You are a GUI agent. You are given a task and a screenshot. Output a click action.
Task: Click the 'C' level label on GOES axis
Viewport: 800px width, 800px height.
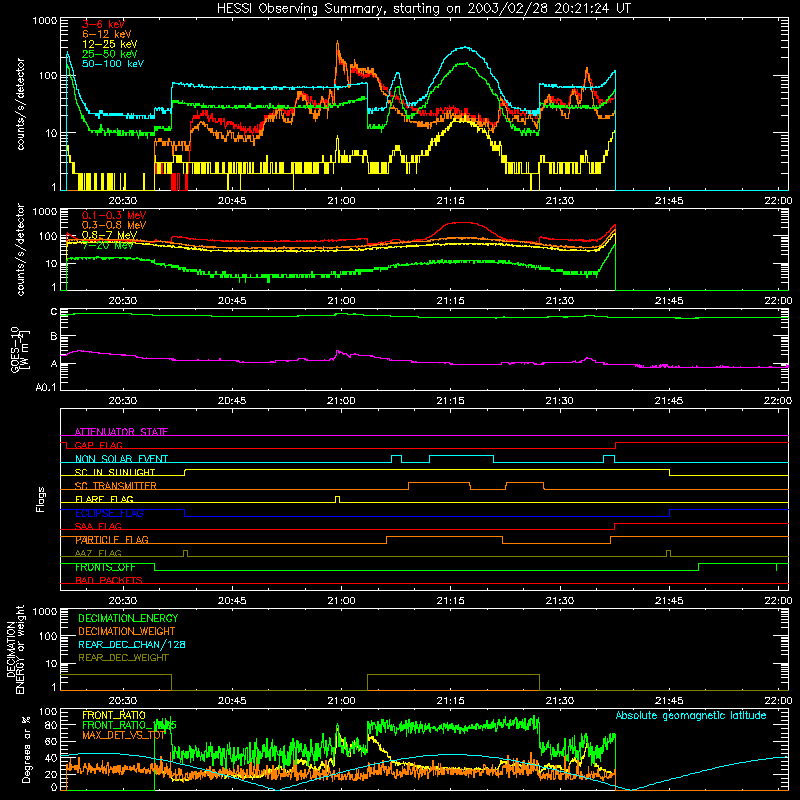tap(54, 312)
